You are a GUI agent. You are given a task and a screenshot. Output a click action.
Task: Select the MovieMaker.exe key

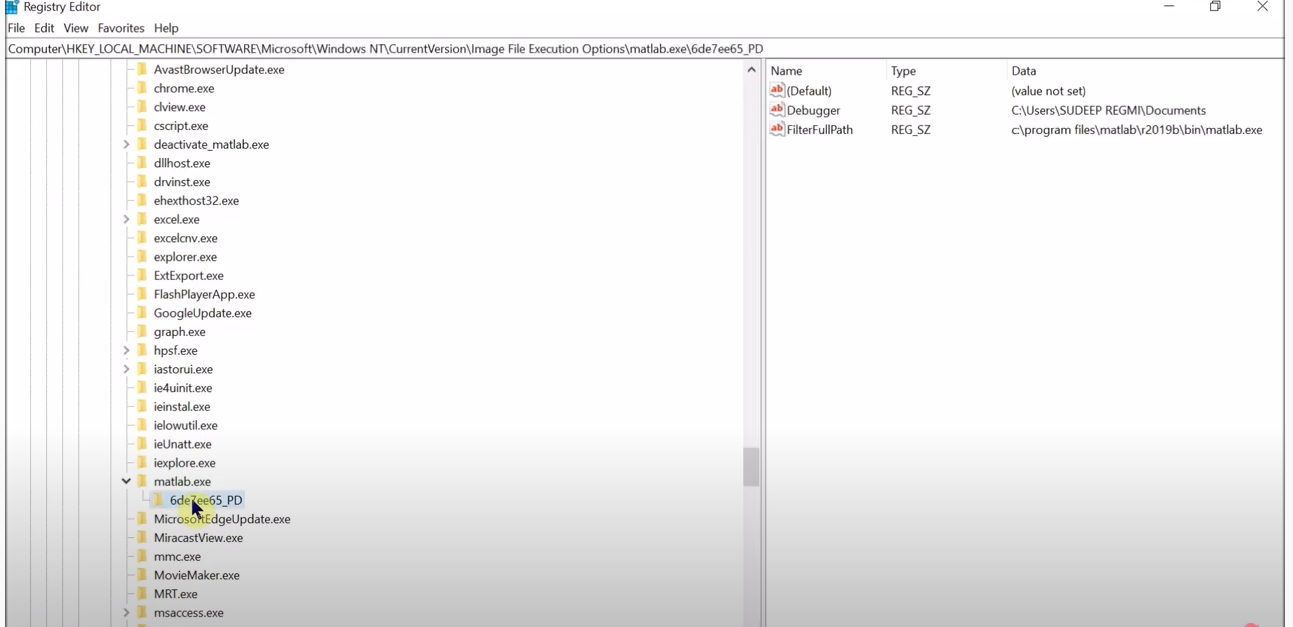[x=196, y=576]
